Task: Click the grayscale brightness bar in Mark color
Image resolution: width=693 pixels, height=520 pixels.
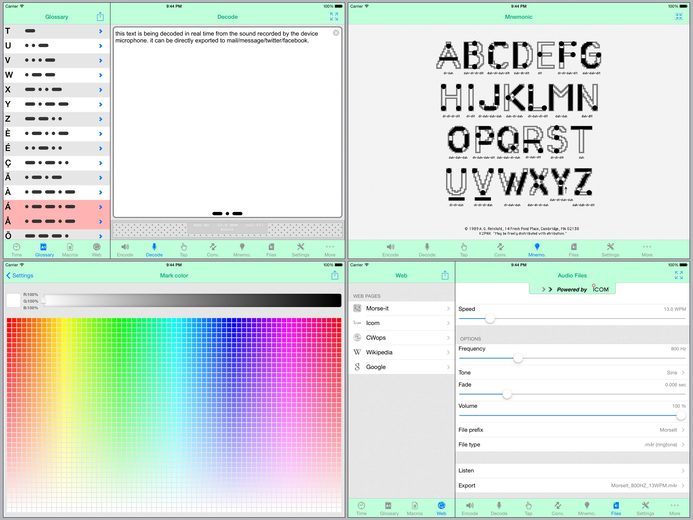Action: point(193,300)
